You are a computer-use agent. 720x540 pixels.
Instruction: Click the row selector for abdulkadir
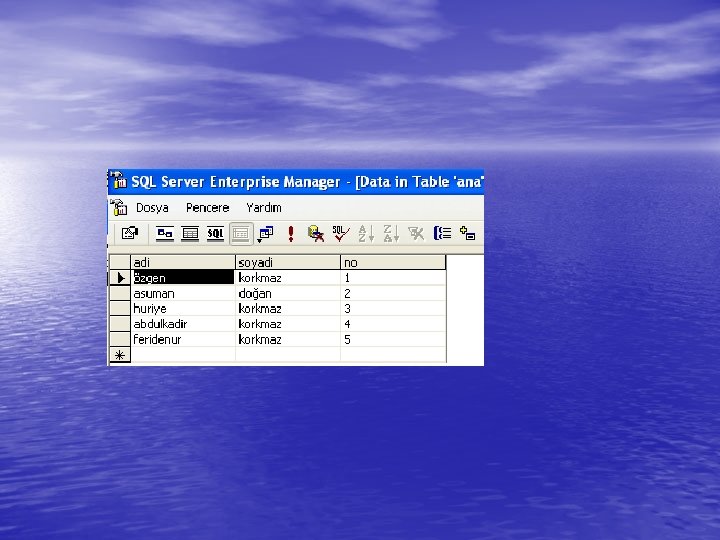(x=120, y=324)
